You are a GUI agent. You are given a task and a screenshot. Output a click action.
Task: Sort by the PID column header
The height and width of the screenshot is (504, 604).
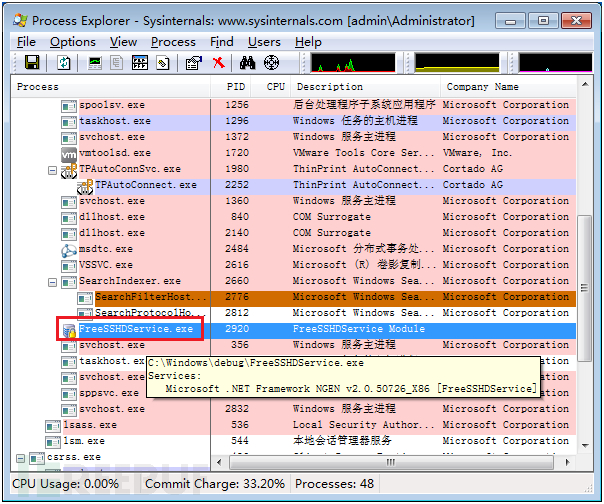click(231, 87)
